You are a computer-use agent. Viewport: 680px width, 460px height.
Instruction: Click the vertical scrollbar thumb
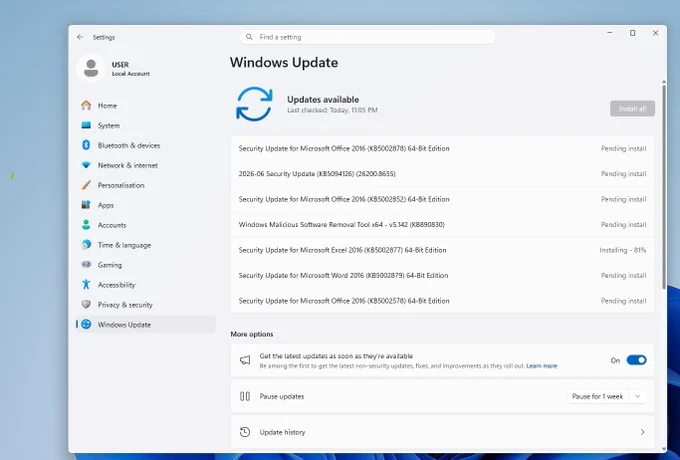[x=664, y=187]
